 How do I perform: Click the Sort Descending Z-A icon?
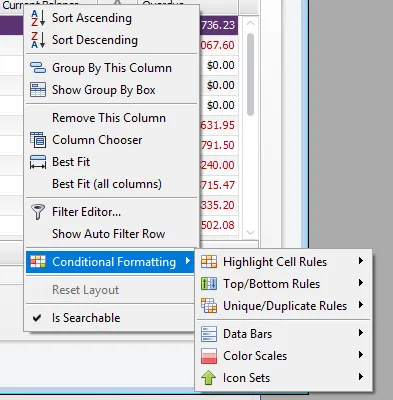tap(38, 40)
